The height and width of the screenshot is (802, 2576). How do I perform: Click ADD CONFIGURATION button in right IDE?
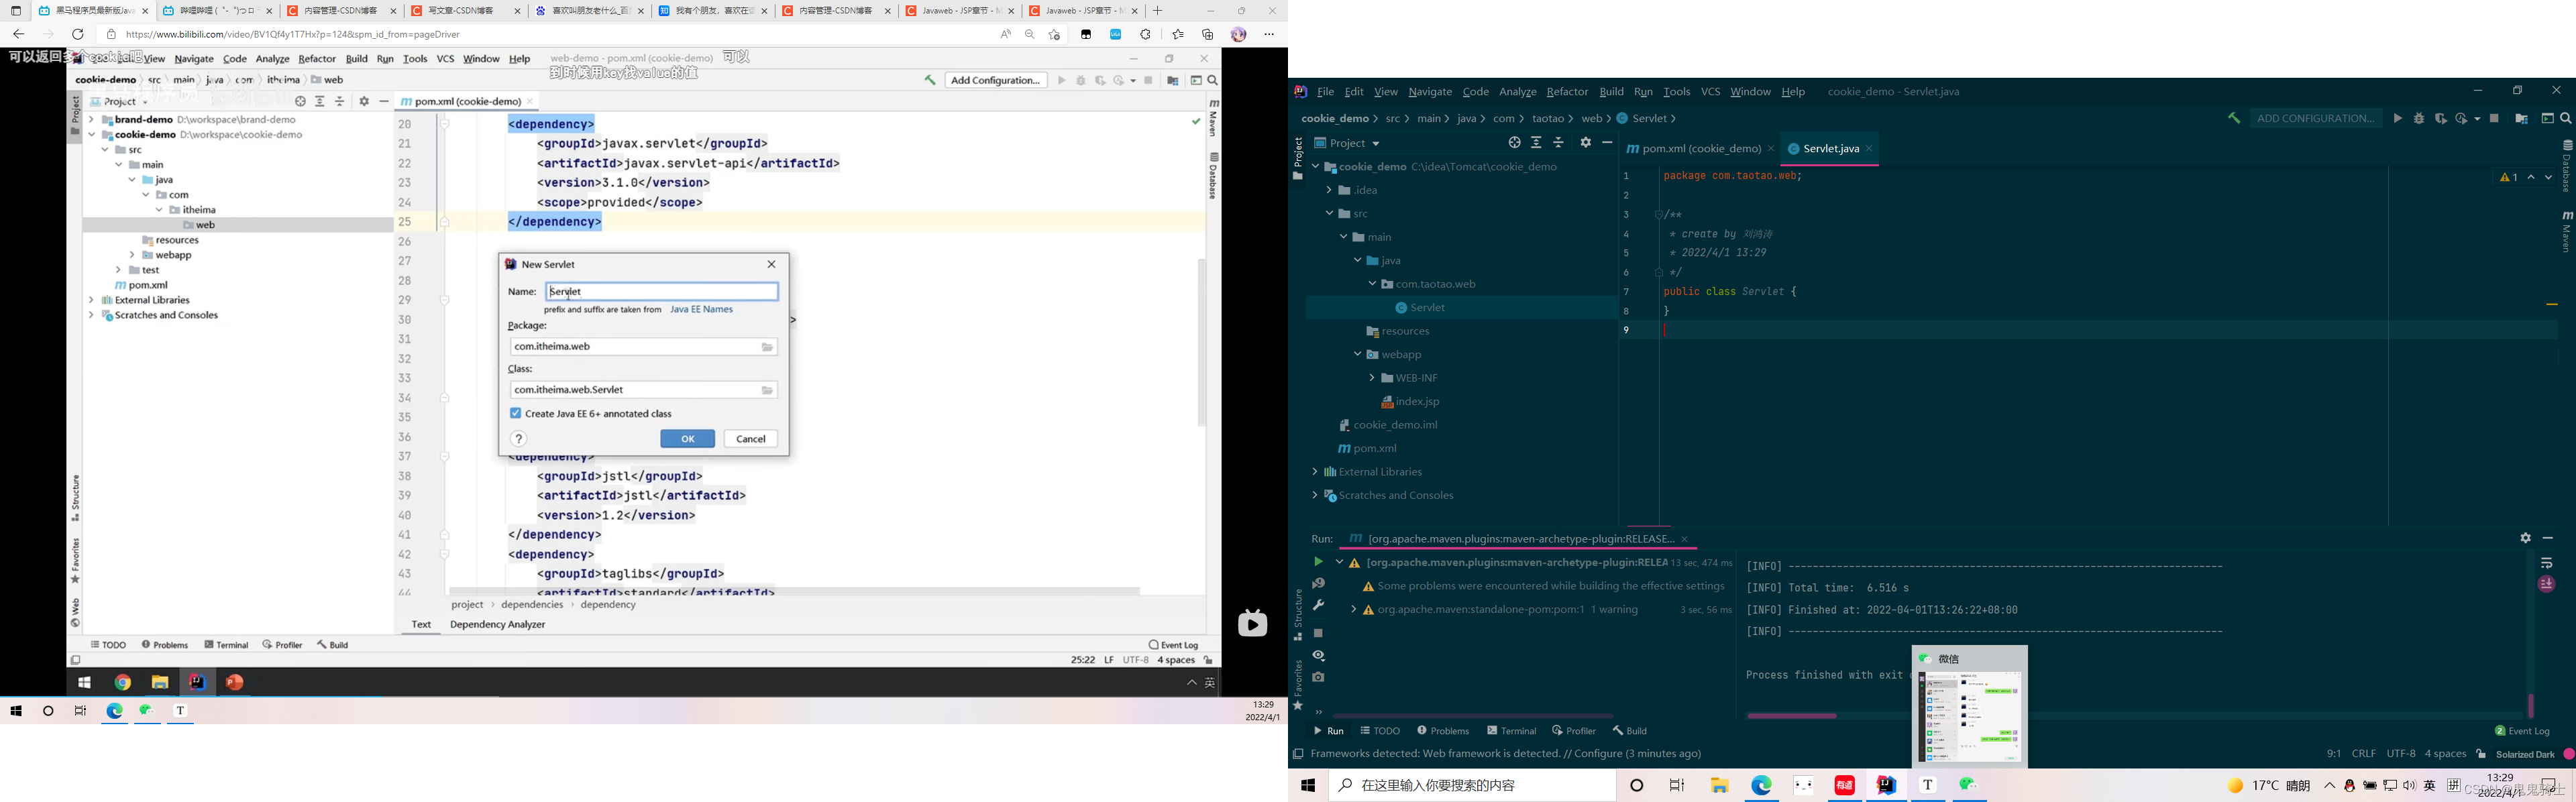coord(2316,118)
